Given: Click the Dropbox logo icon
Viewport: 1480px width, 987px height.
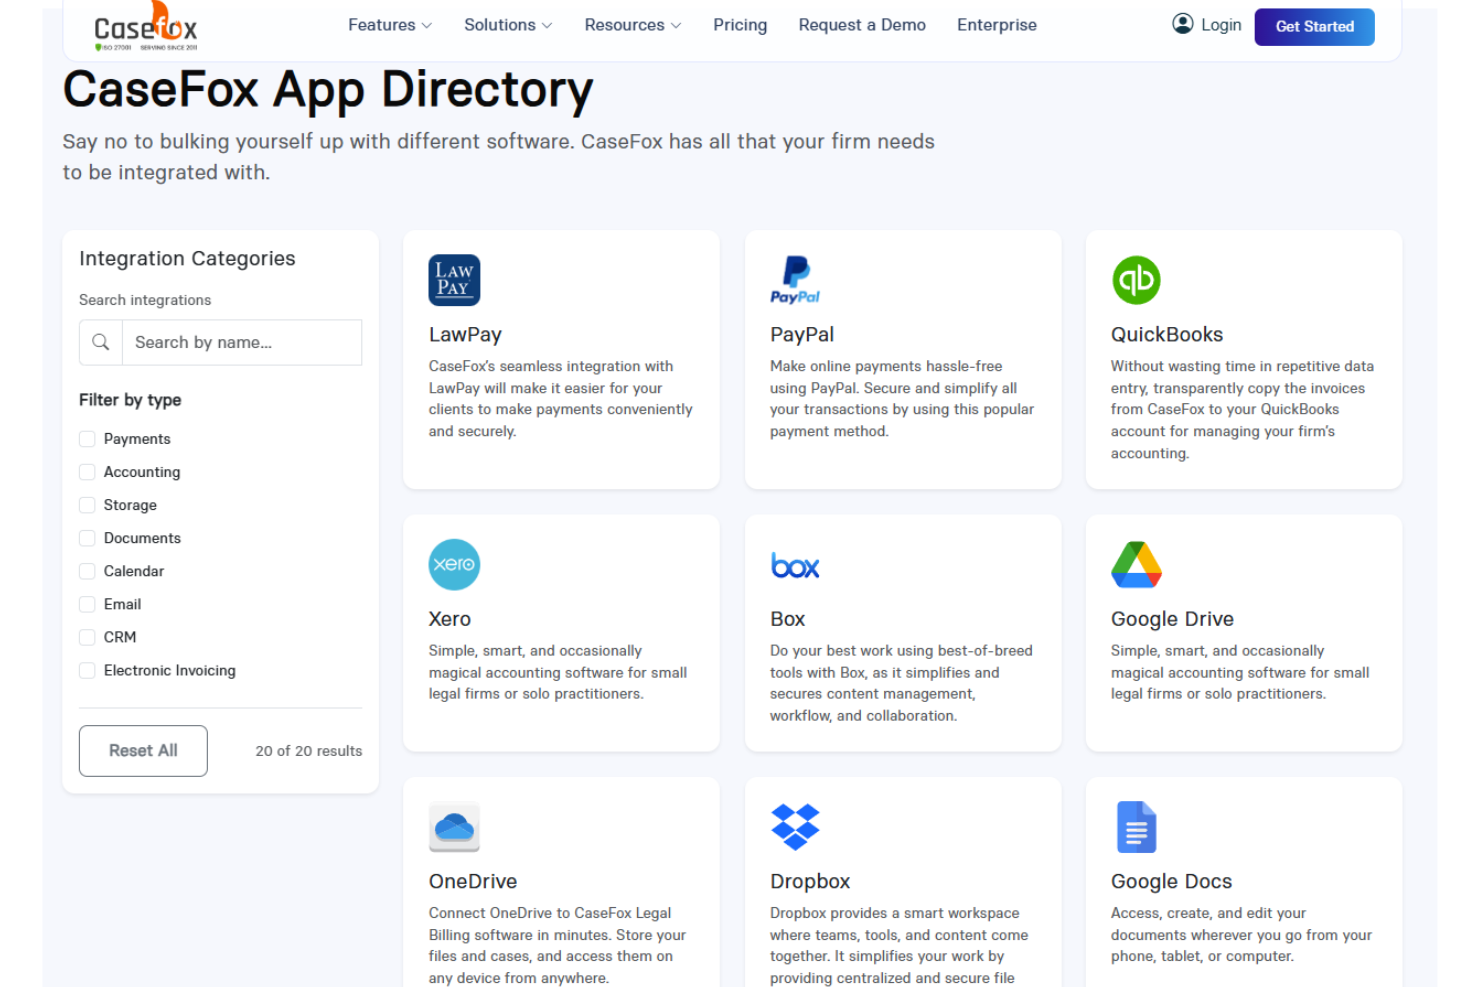Looking at the screenshot, I should click(795, 827).
